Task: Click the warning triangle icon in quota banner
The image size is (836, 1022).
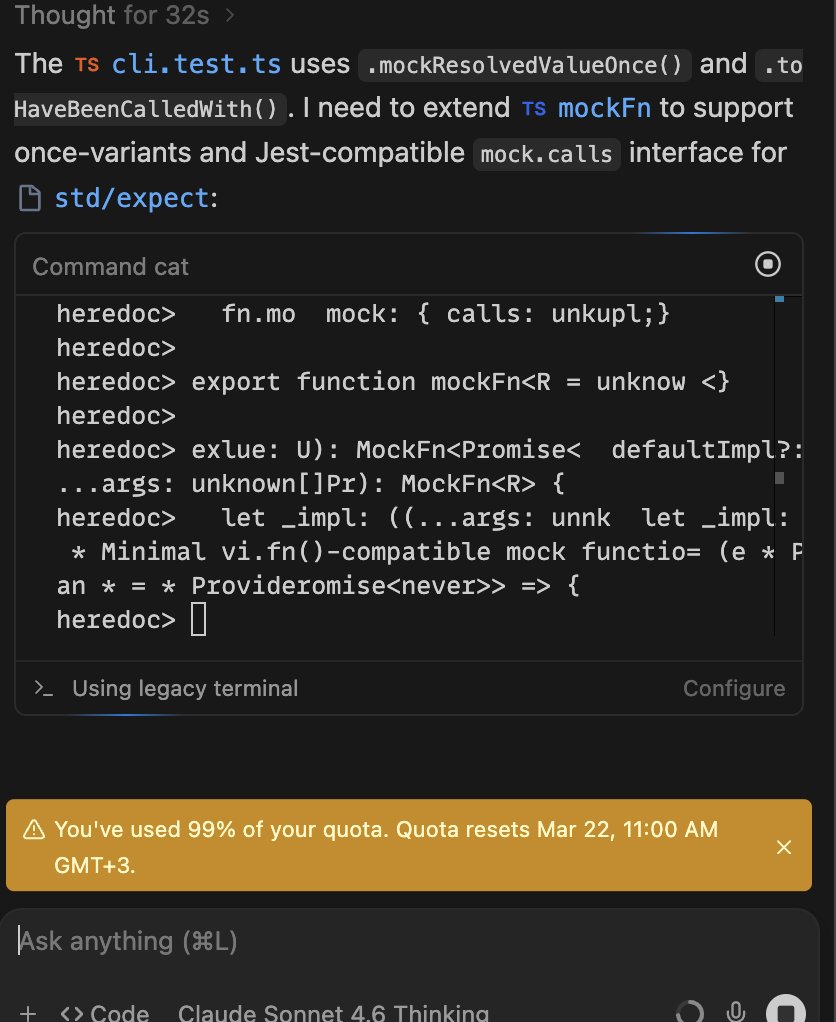Action: pos(34,829)
